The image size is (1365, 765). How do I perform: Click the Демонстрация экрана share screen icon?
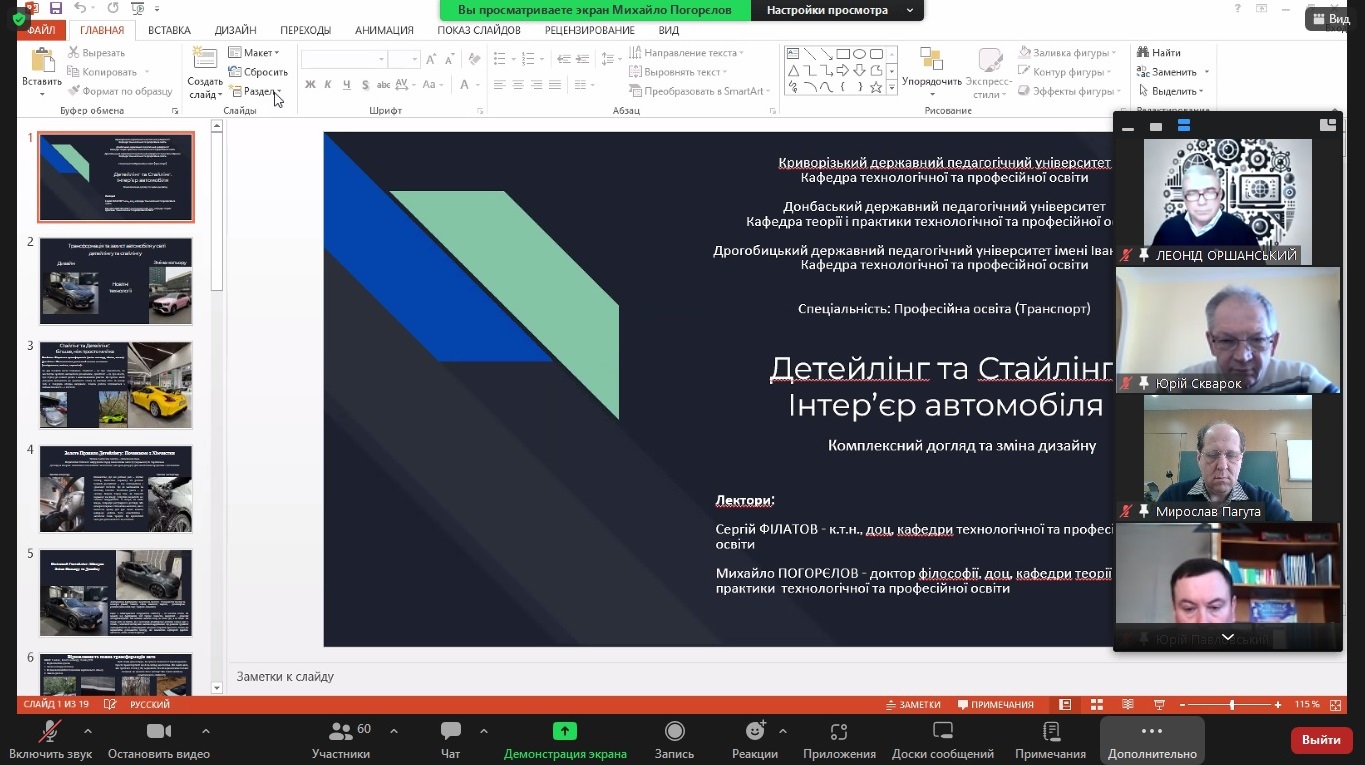(x=565, y=732)
